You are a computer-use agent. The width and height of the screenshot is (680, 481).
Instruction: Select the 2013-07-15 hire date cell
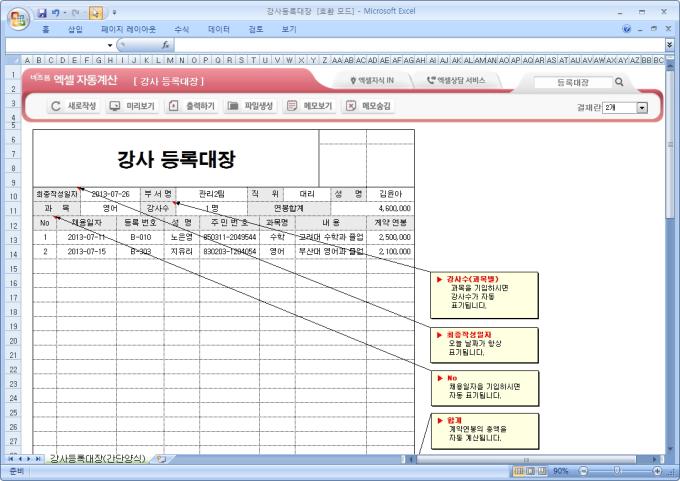(87, 252)
